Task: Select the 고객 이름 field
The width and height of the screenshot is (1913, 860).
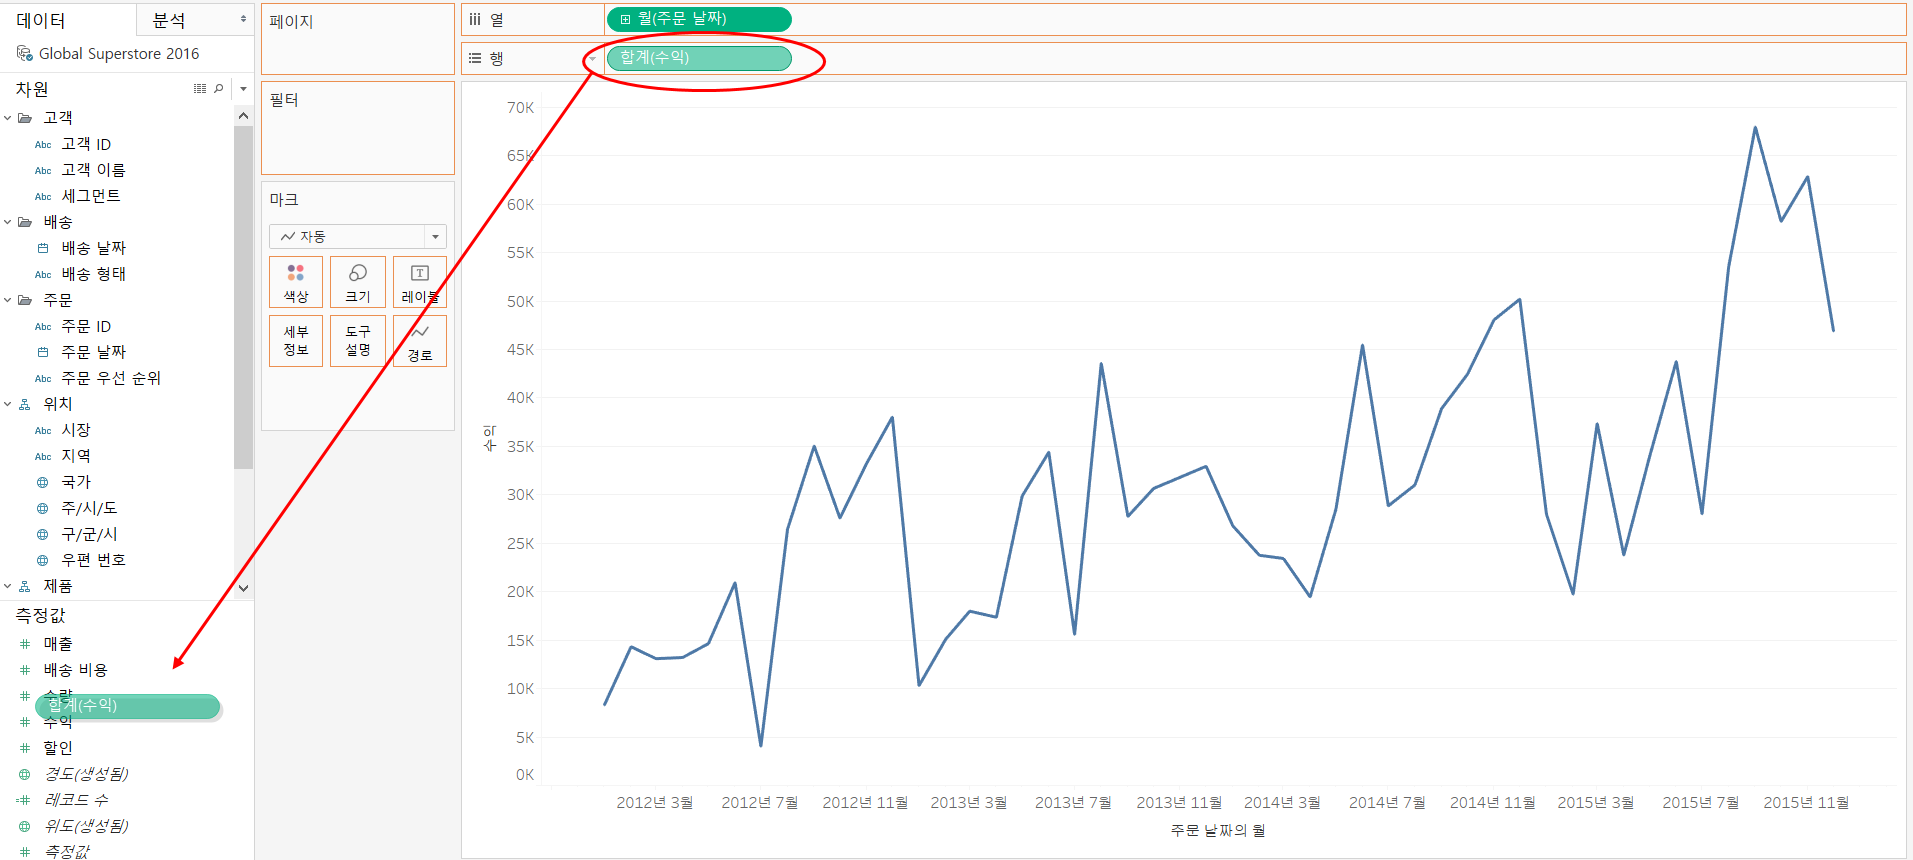Action: tap(93, 170)
